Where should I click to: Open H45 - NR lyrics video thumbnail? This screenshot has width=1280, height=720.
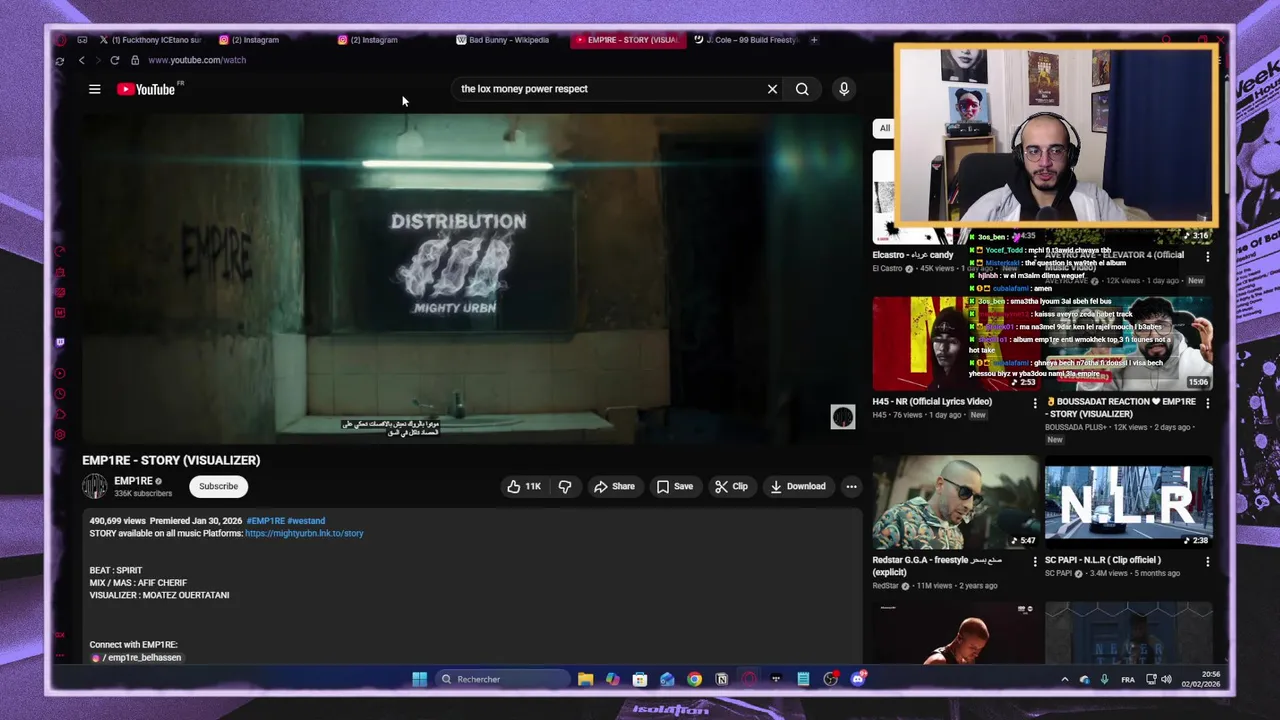pyautogui.click(x=955, y=343)
